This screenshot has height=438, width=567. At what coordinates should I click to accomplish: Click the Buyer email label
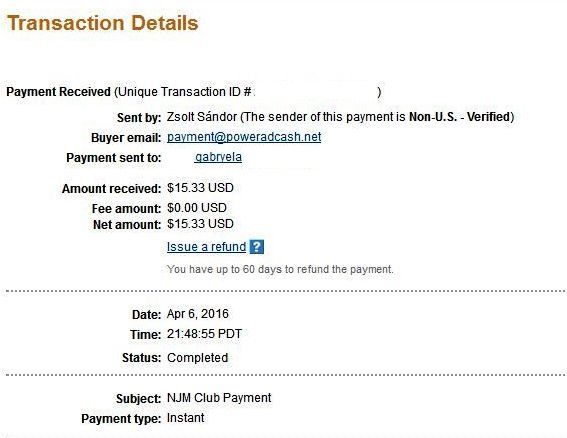coord(126,138)
